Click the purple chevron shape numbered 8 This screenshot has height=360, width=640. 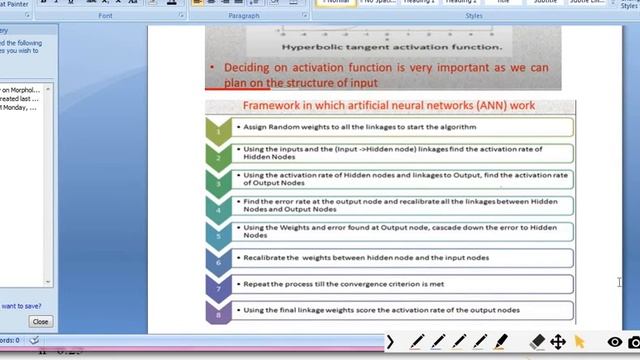(x=218, y=314)
